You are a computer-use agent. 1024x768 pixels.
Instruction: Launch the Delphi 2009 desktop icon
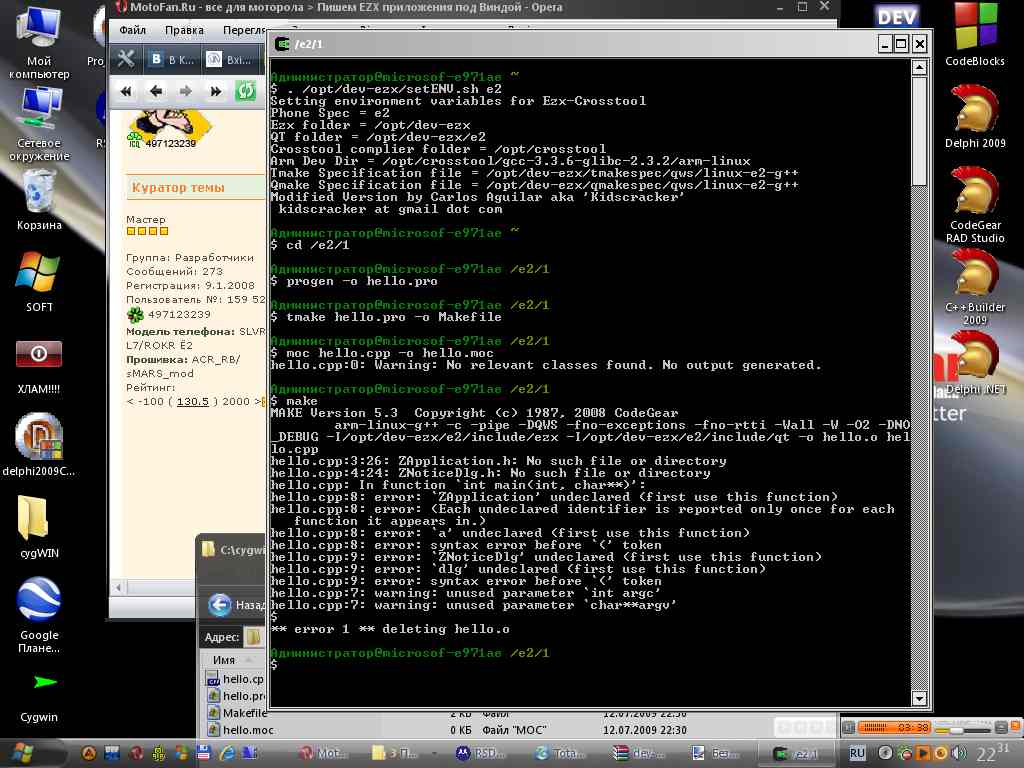coord(975,116)
